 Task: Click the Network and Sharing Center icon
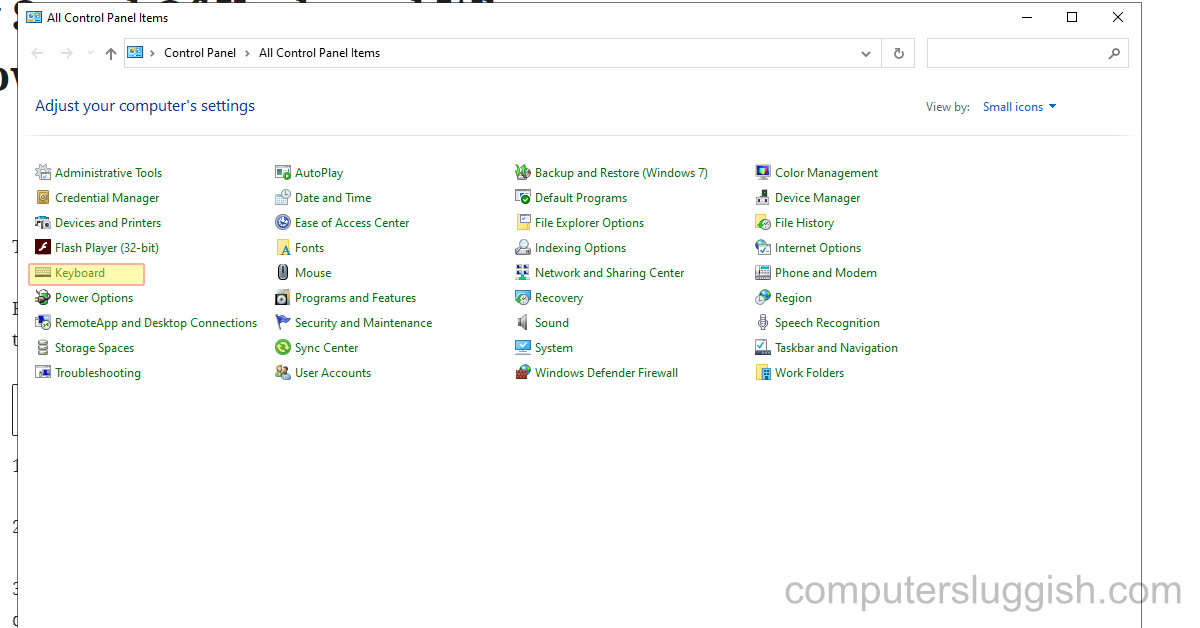[x=523, y=273]
